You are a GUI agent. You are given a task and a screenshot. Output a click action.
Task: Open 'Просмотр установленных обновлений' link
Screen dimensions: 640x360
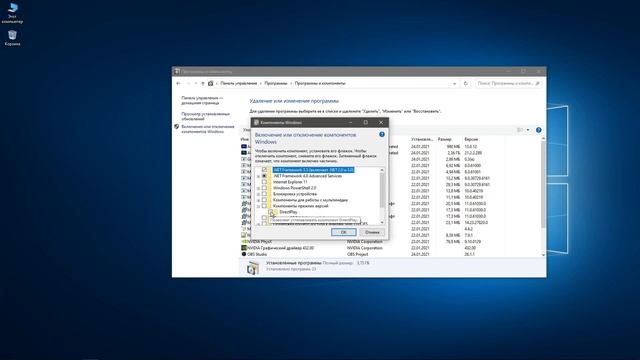tap(206, 116)
